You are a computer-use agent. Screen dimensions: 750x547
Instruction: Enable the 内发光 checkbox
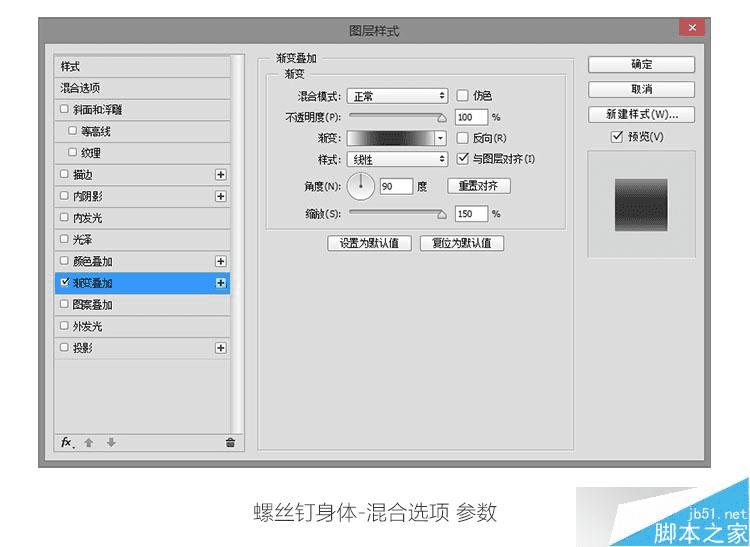[64, 217]
